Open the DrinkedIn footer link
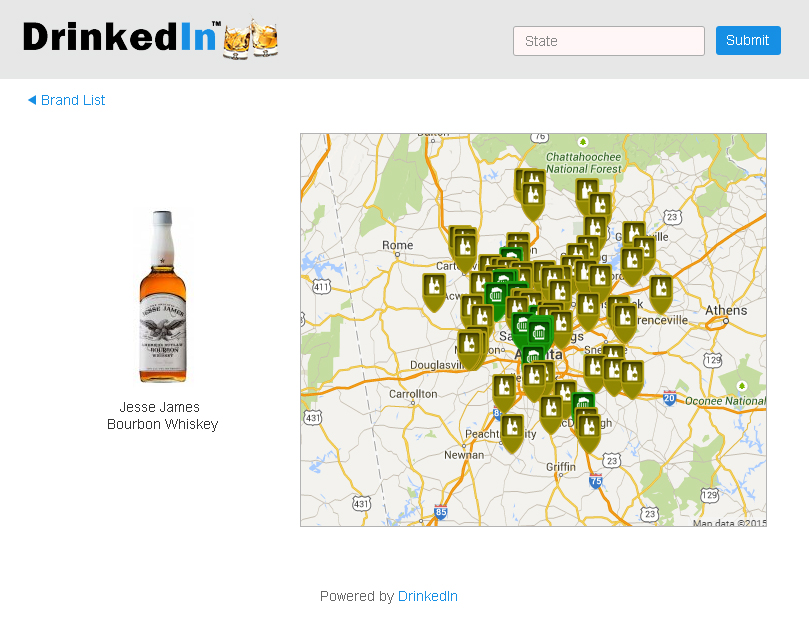The image size is (810, 618). 428,596
